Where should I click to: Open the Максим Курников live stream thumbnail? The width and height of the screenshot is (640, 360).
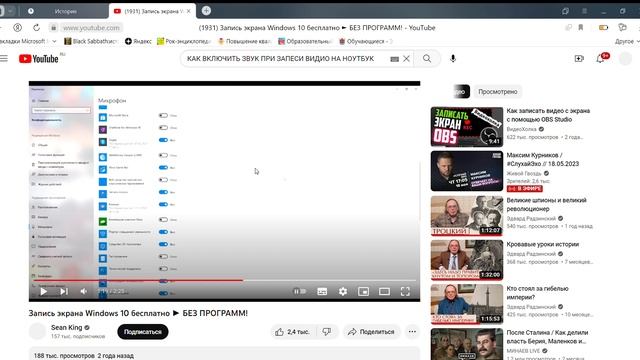[x=467, y=171]
